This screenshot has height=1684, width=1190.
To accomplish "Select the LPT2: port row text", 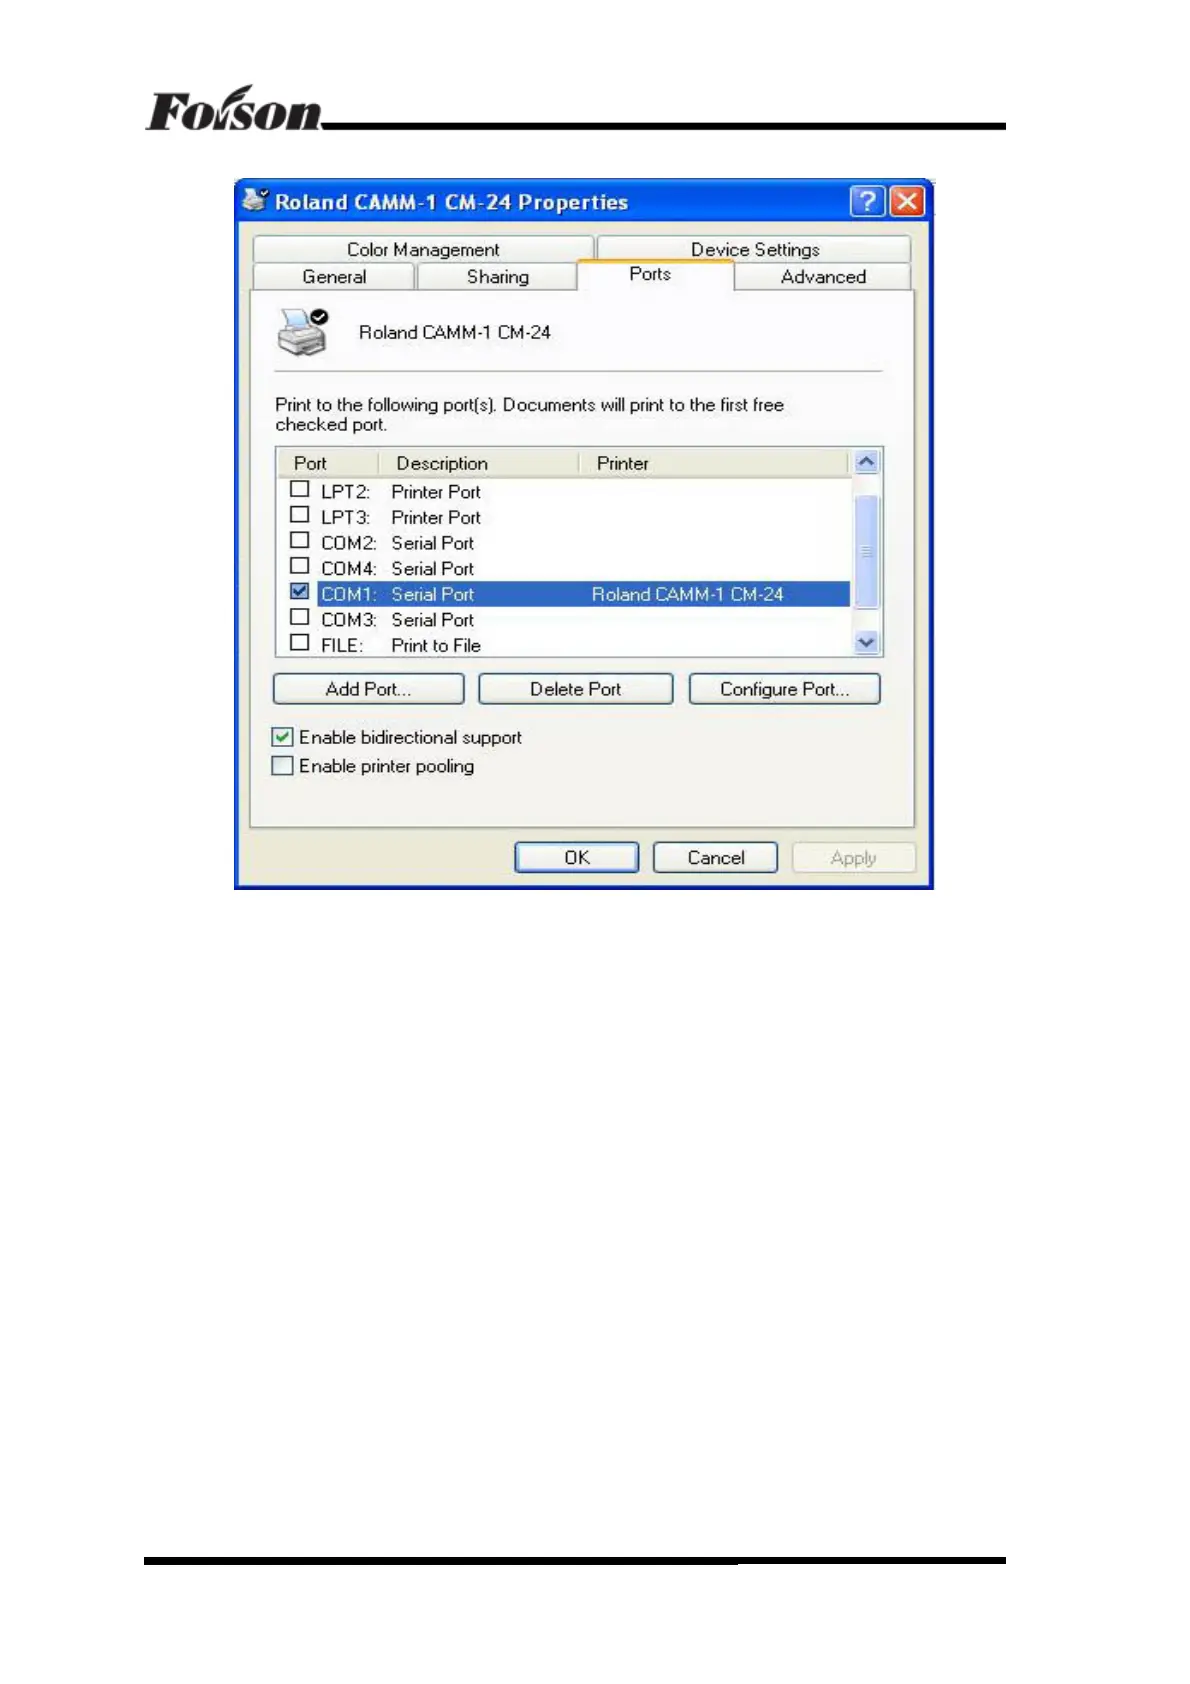I will [345, 492].
